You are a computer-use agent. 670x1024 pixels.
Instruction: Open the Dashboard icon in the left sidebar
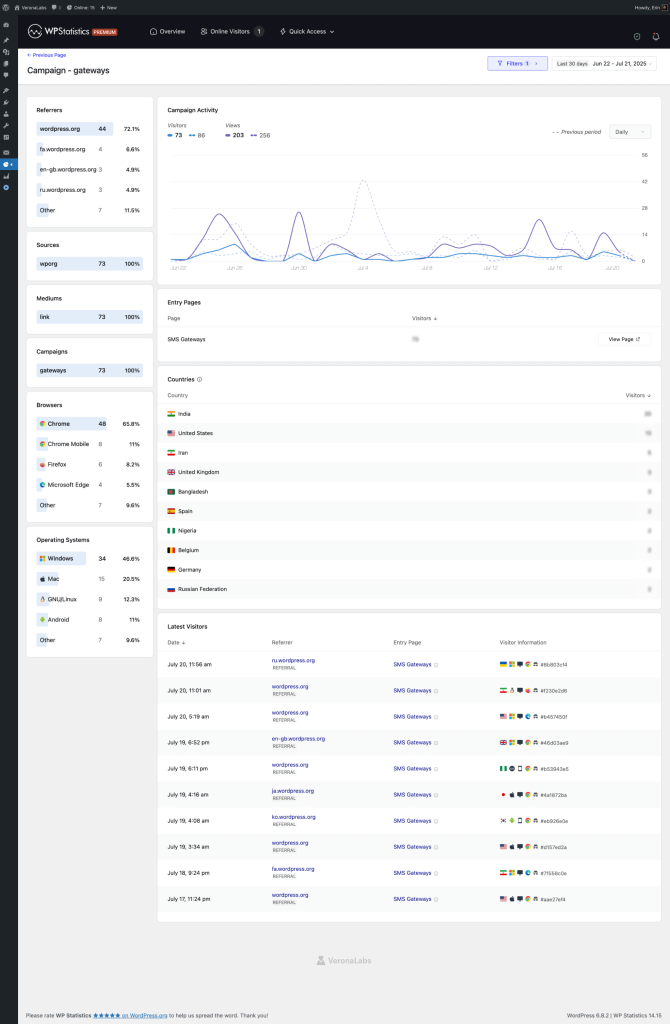[6, 25]
